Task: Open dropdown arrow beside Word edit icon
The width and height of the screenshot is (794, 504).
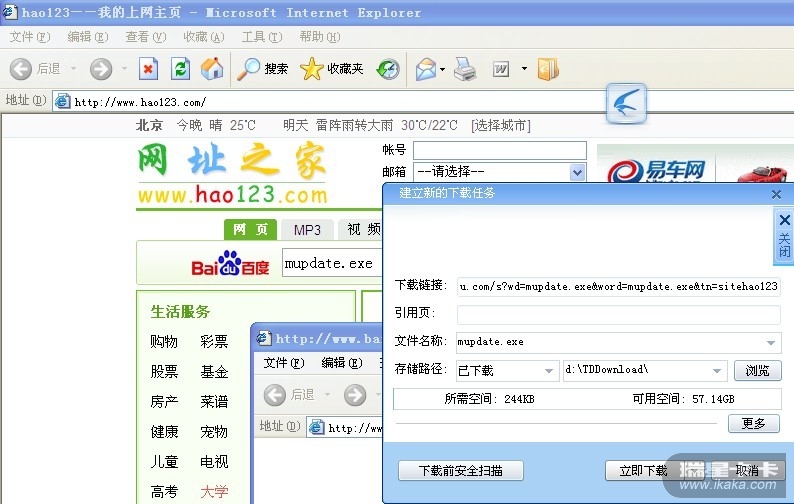Action: tap(525, 68)
